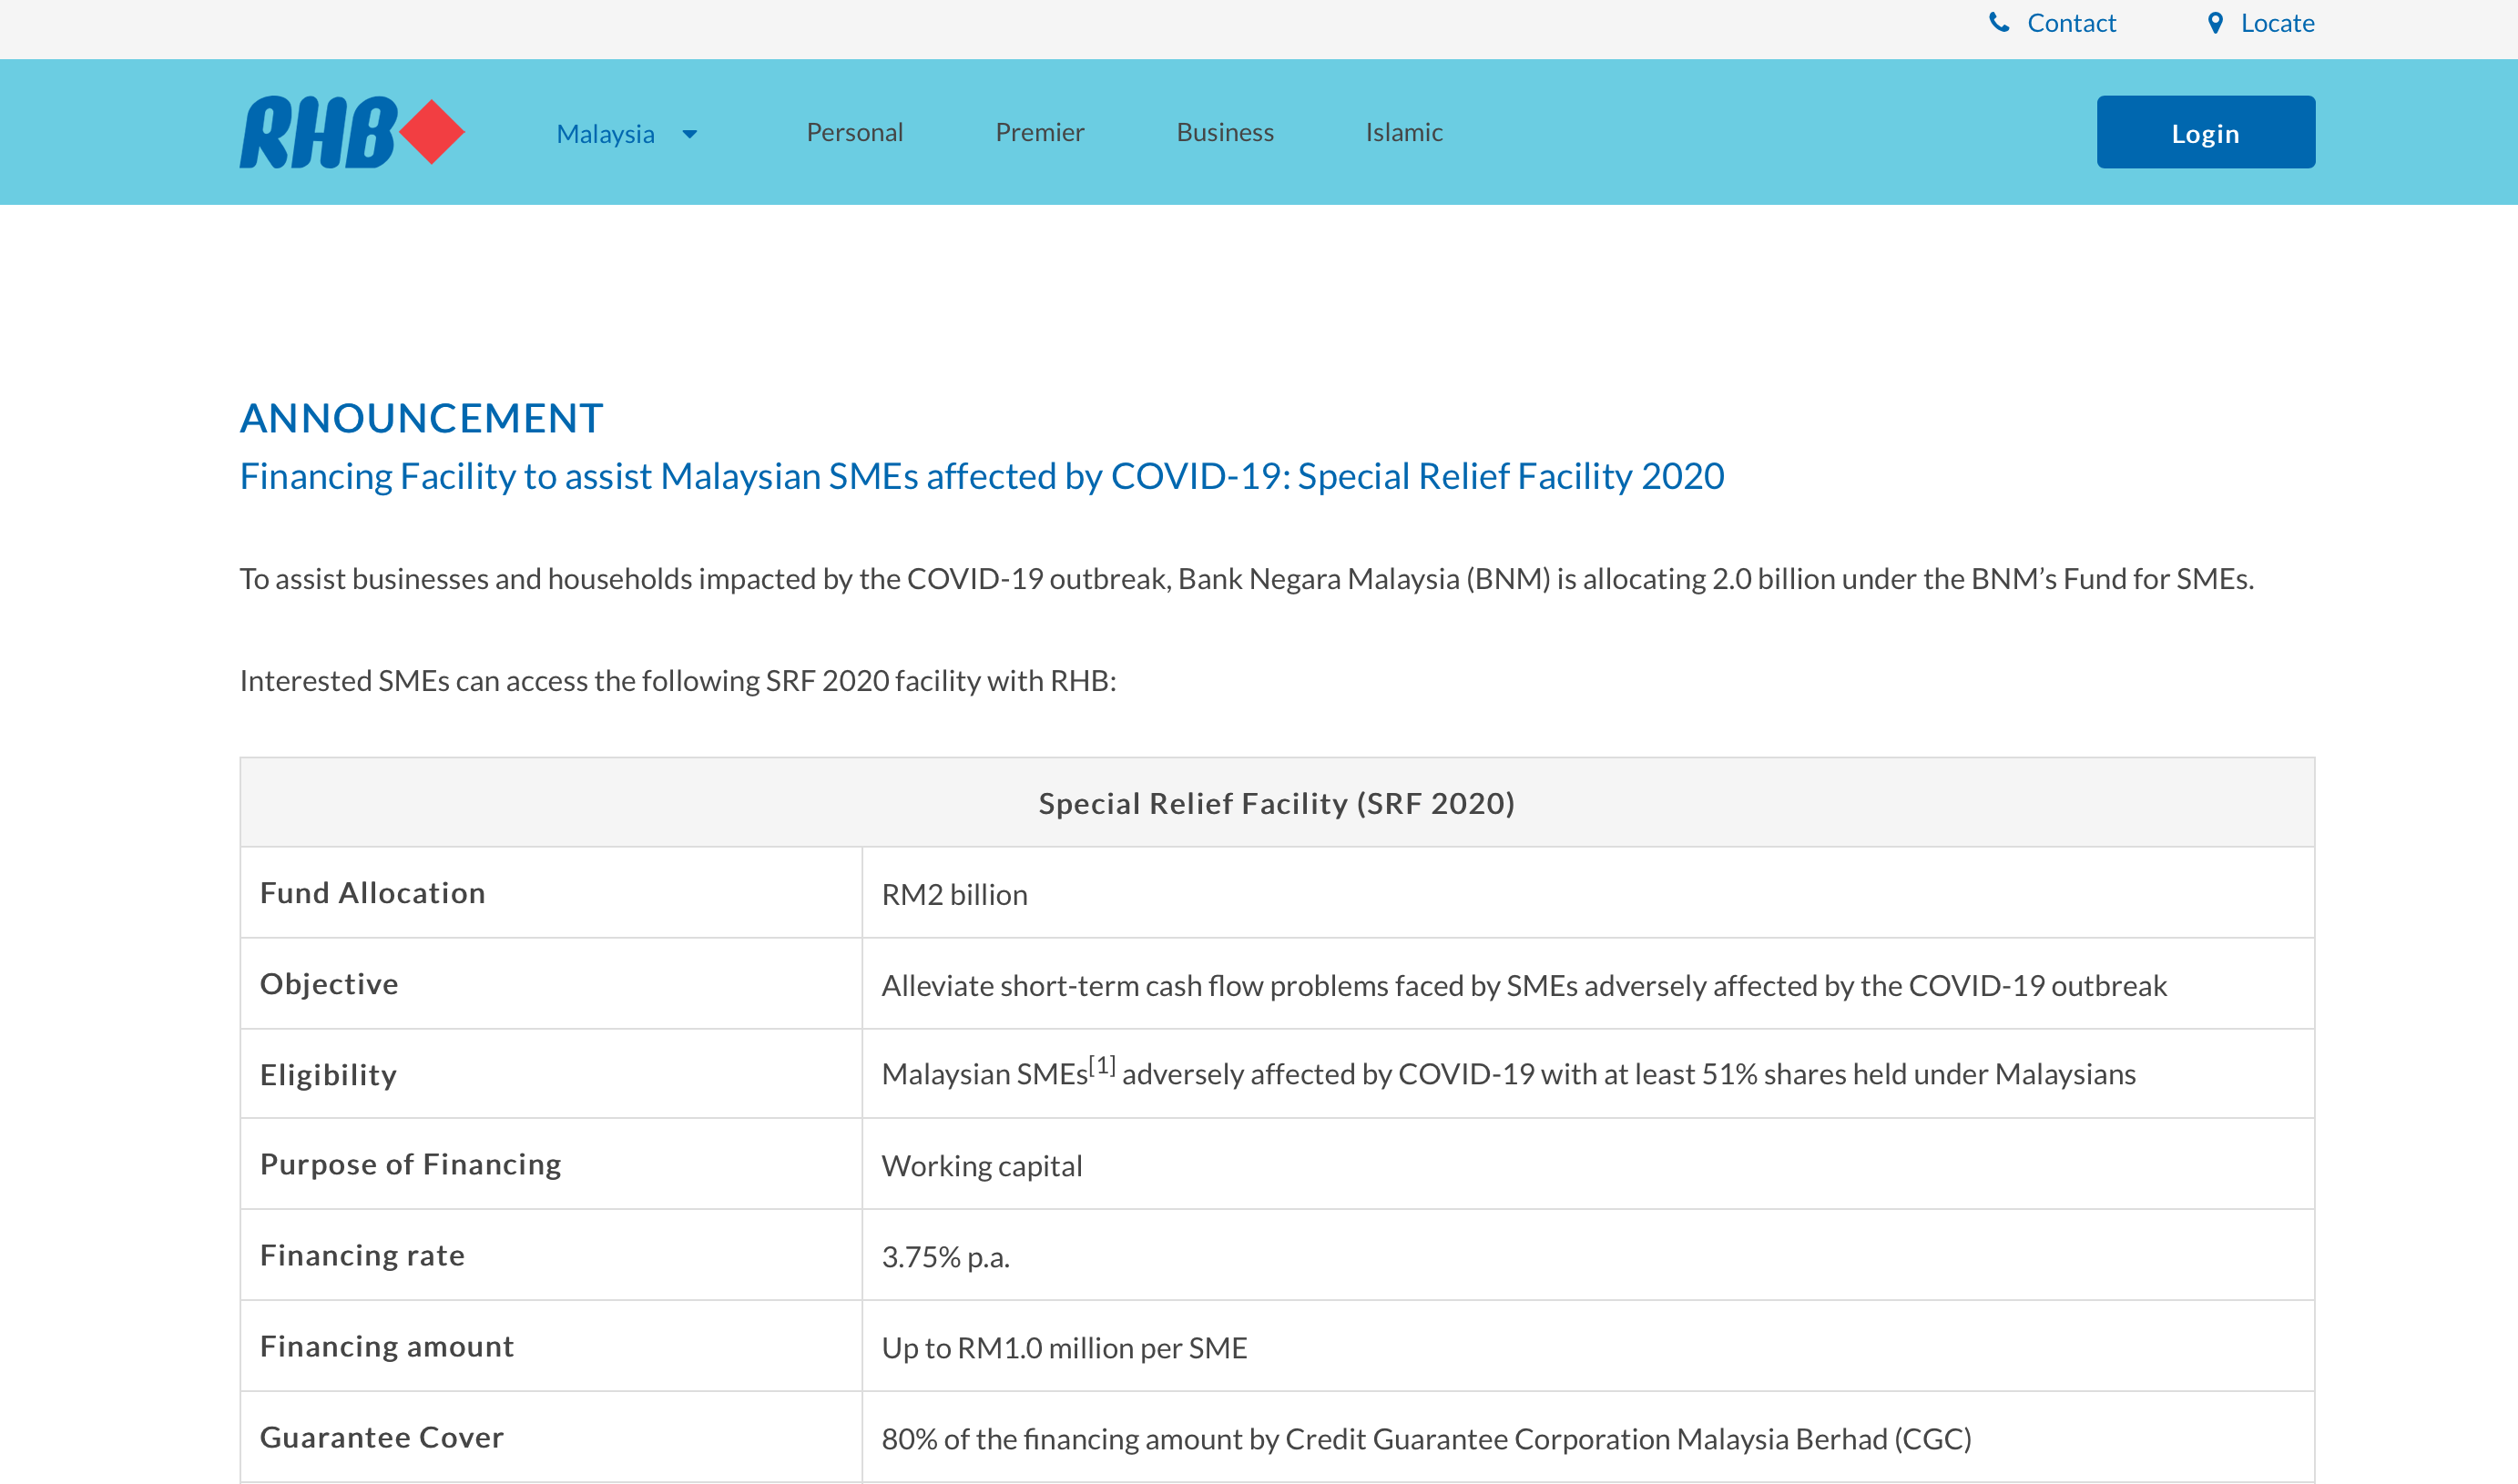The height and width of the screenshot is (1484, 2518).
Task: Select the Eligibility row label
Action: [x=328, y=1075]
